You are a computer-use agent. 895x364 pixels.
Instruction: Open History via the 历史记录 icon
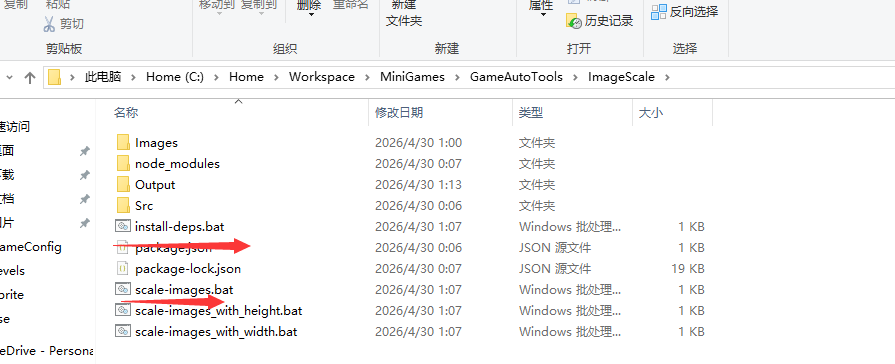pos(574,21)
